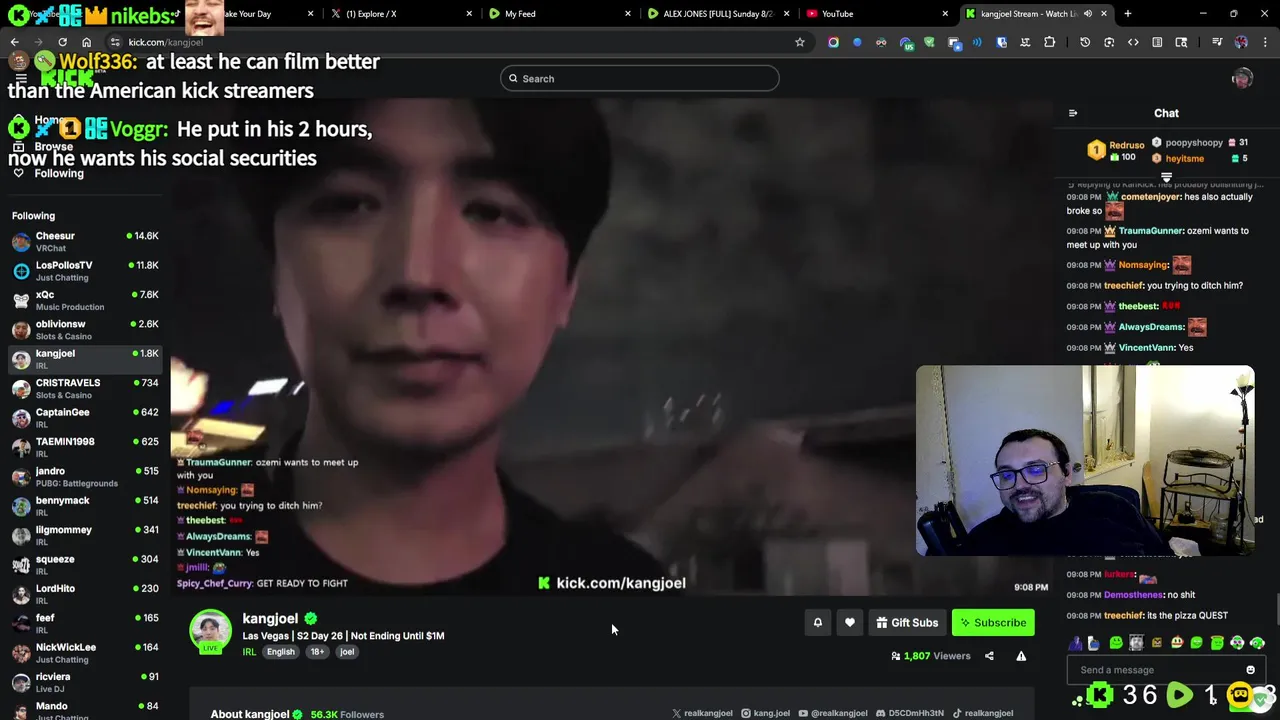Open CRISTRAVELS channel in sidebar
Viewport: 1280px width, 720px height.
tap(85, 389)
